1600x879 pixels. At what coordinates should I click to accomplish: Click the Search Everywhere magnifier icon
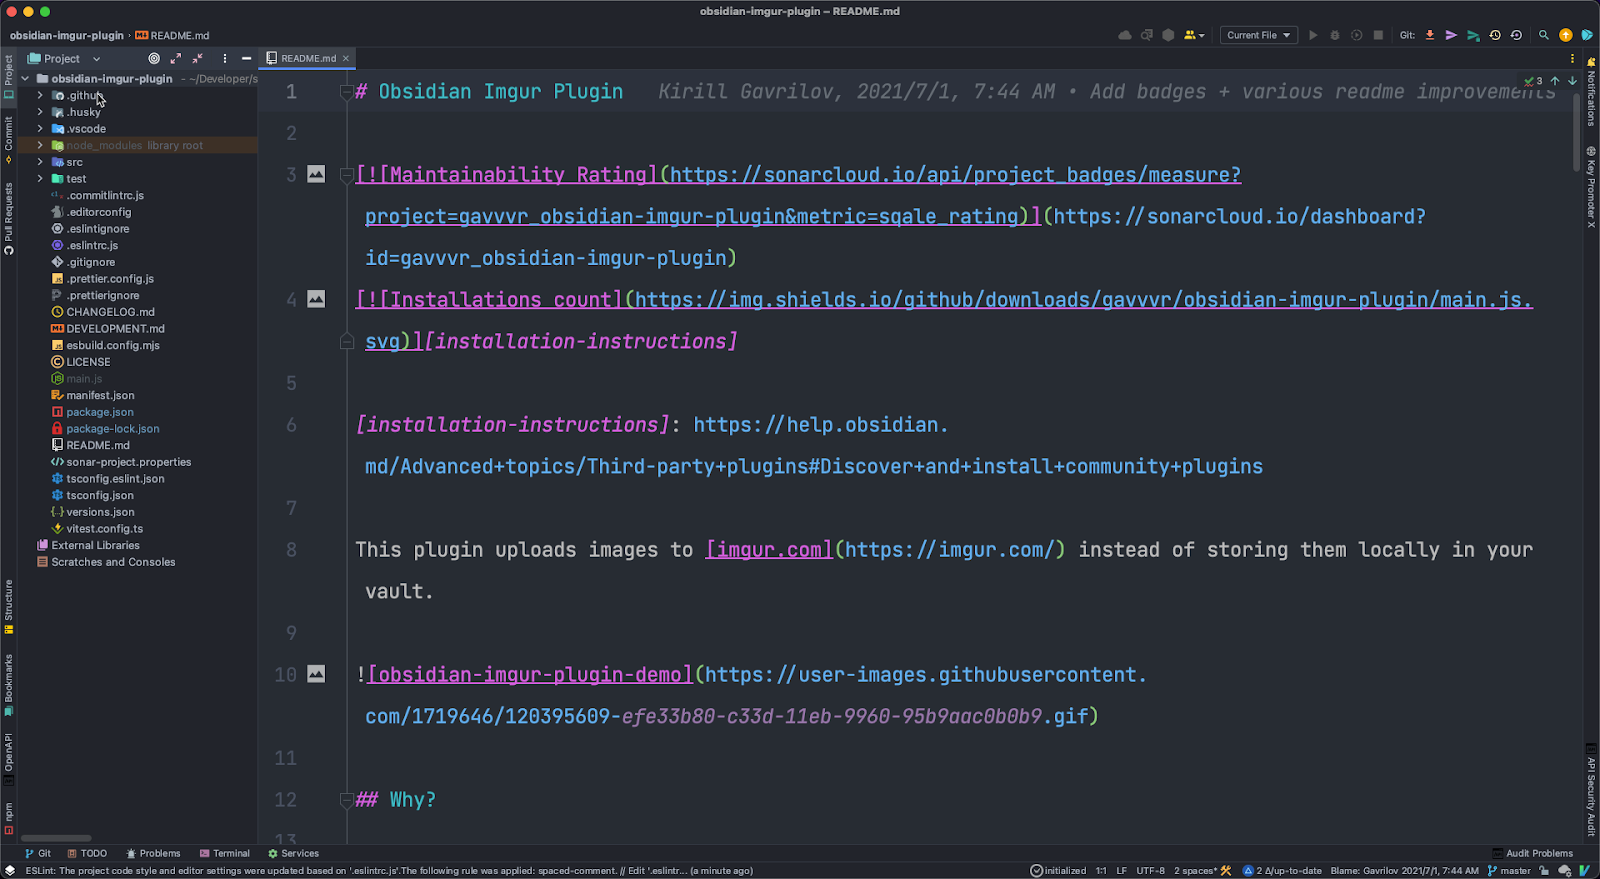tap(1544, 35)
